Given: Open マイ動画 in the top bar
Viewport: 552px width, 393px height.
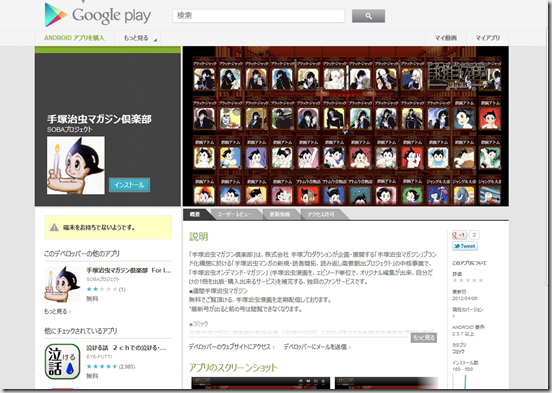Looking at the screenshot, I should 446,38.
